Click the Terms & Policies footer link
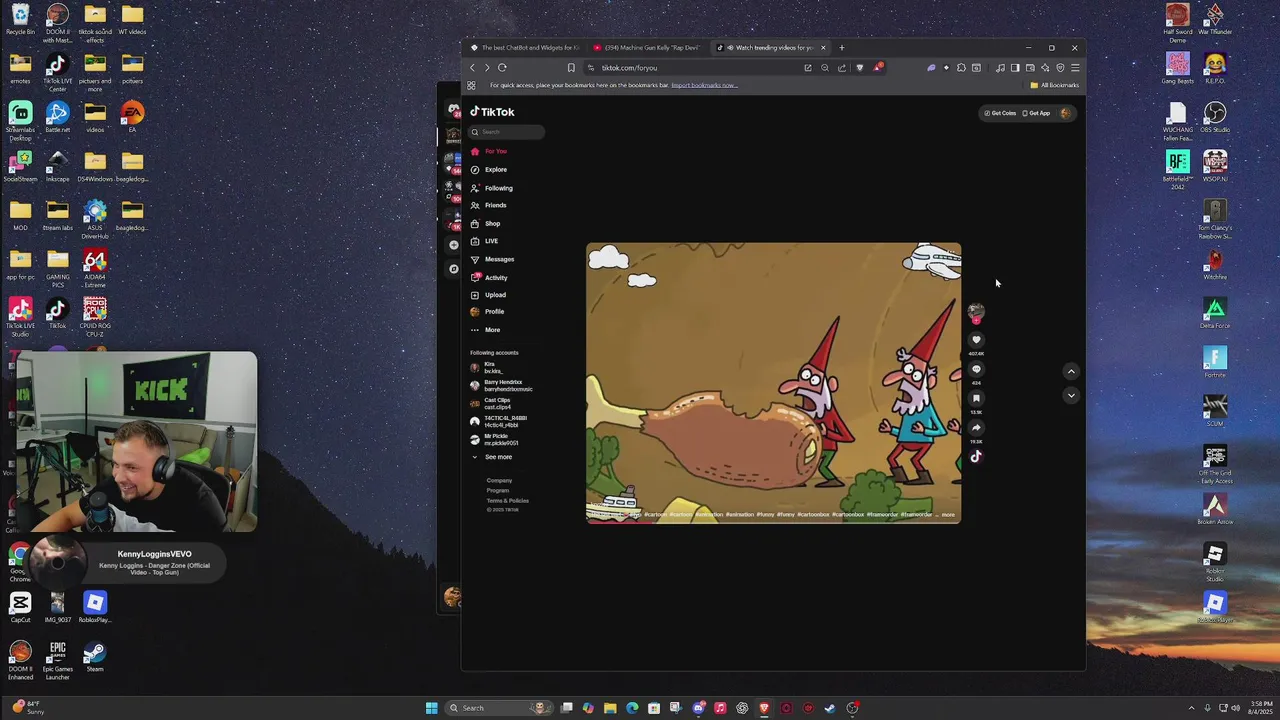Viewport: 1280px width, 720px height. [507, 501]
